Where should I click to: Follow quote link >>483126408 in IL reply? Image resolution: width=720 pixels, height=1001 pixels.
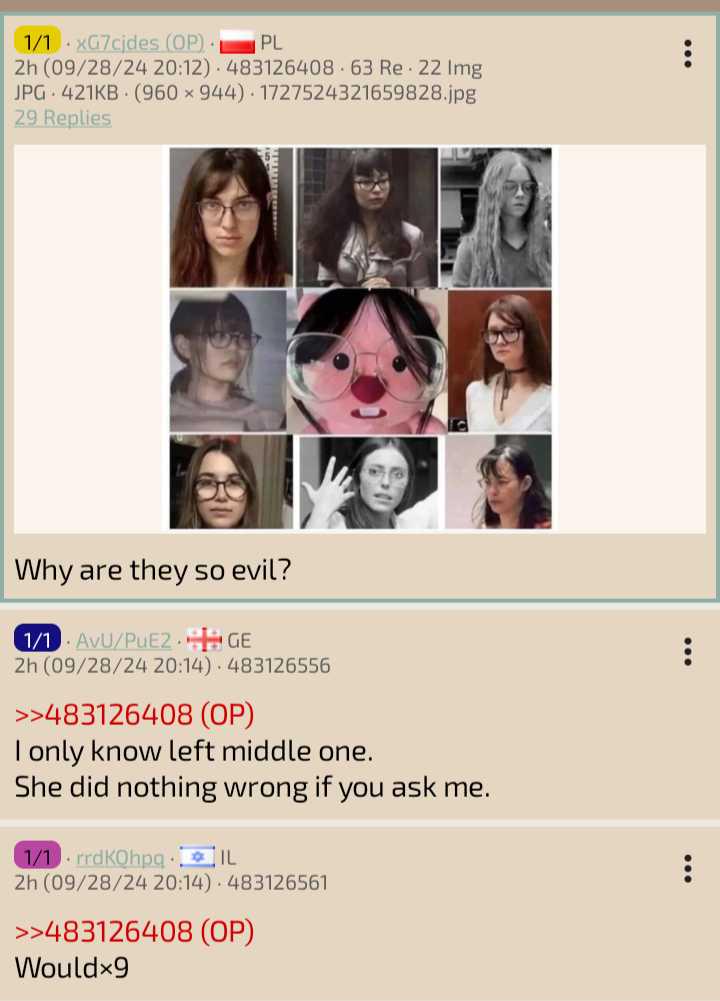click(134, 931)
